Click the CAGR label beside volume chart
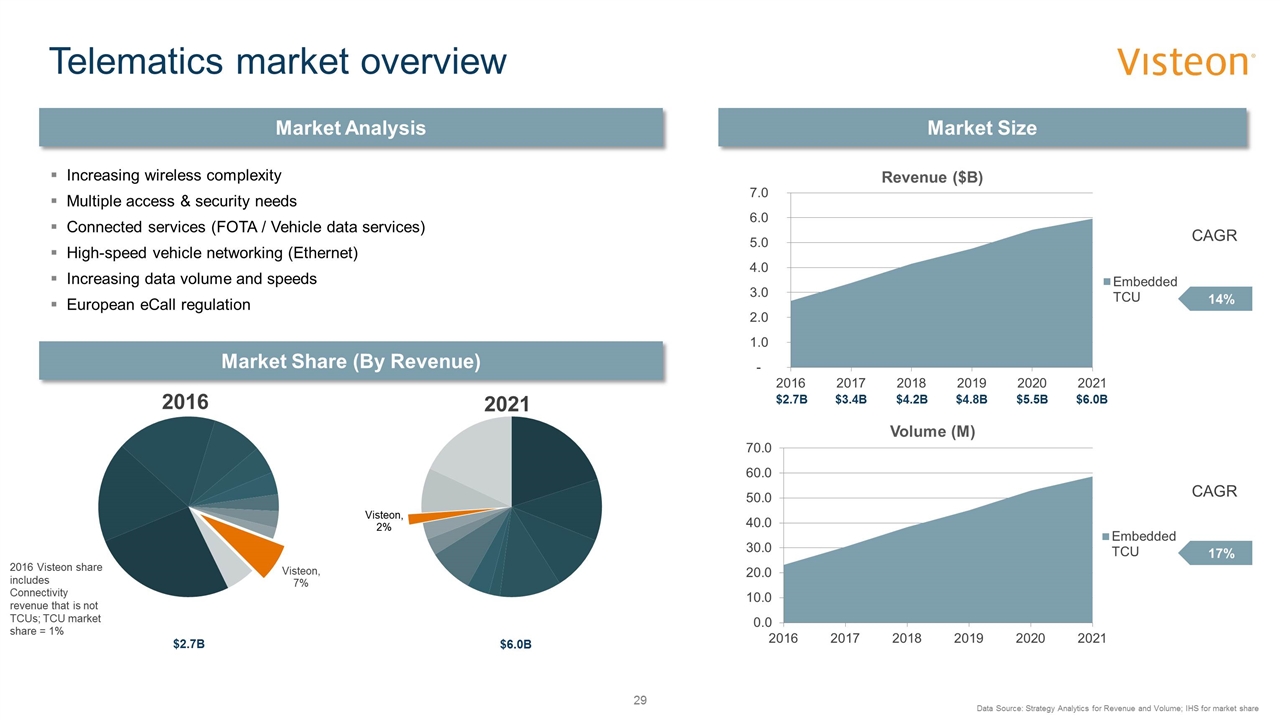Viewport: 1280px width, 720px height. coord(1214,491)
